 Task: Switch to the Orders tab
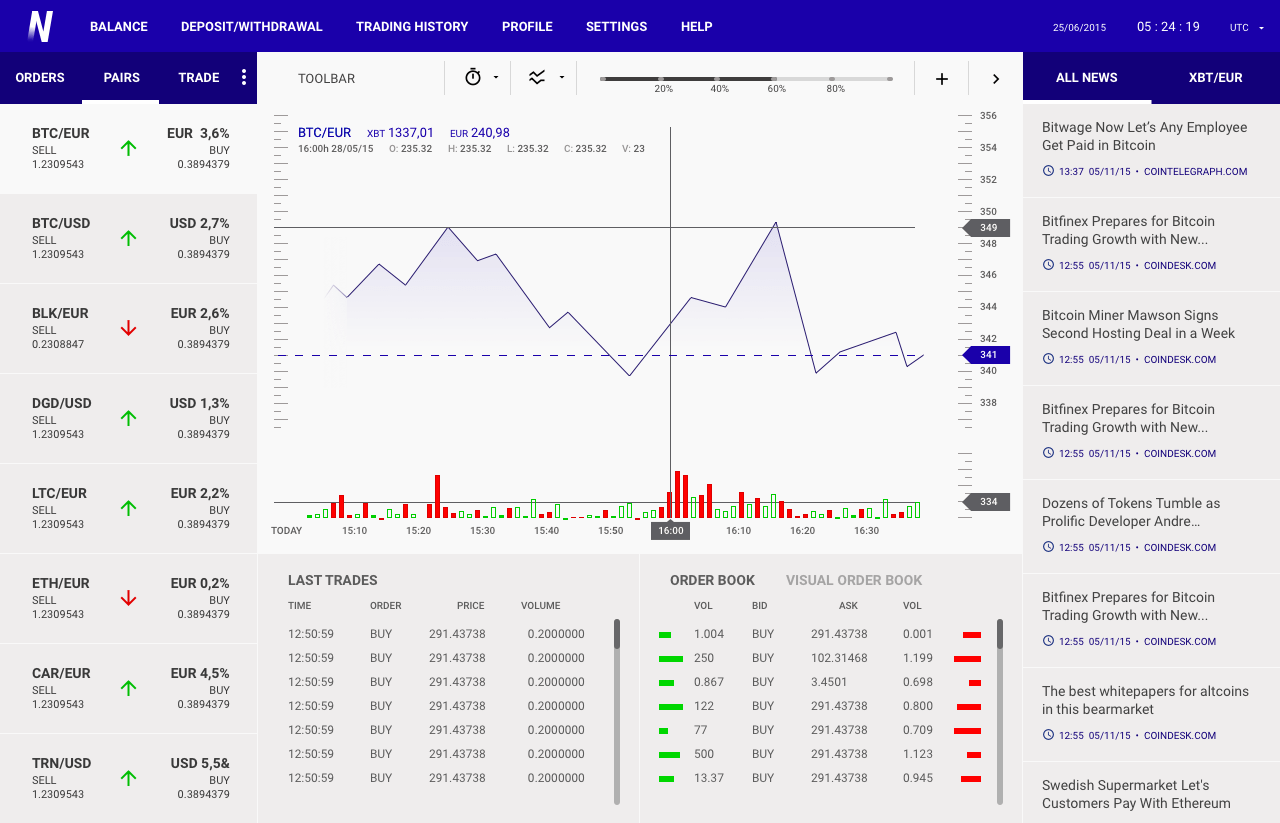coord(40,77)
